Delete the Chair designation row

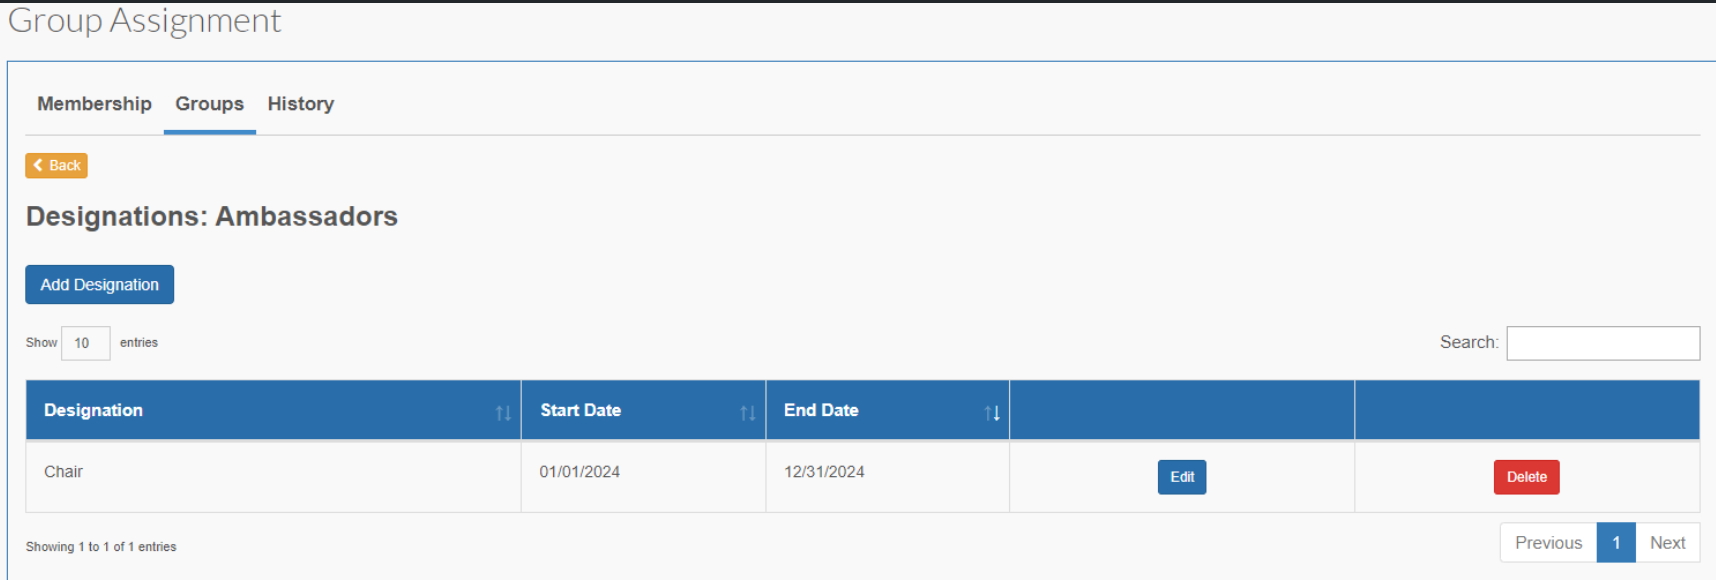click(x=1527, y=477)
